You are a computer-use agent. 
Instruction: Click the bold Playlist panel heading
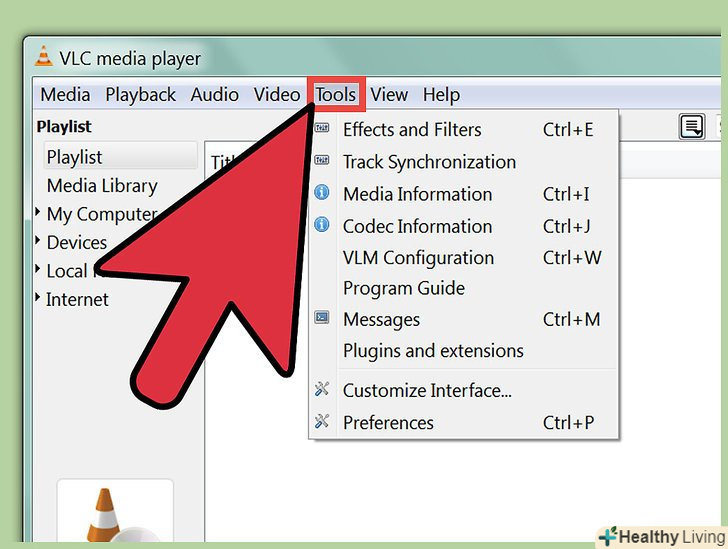tap(64, 126)
